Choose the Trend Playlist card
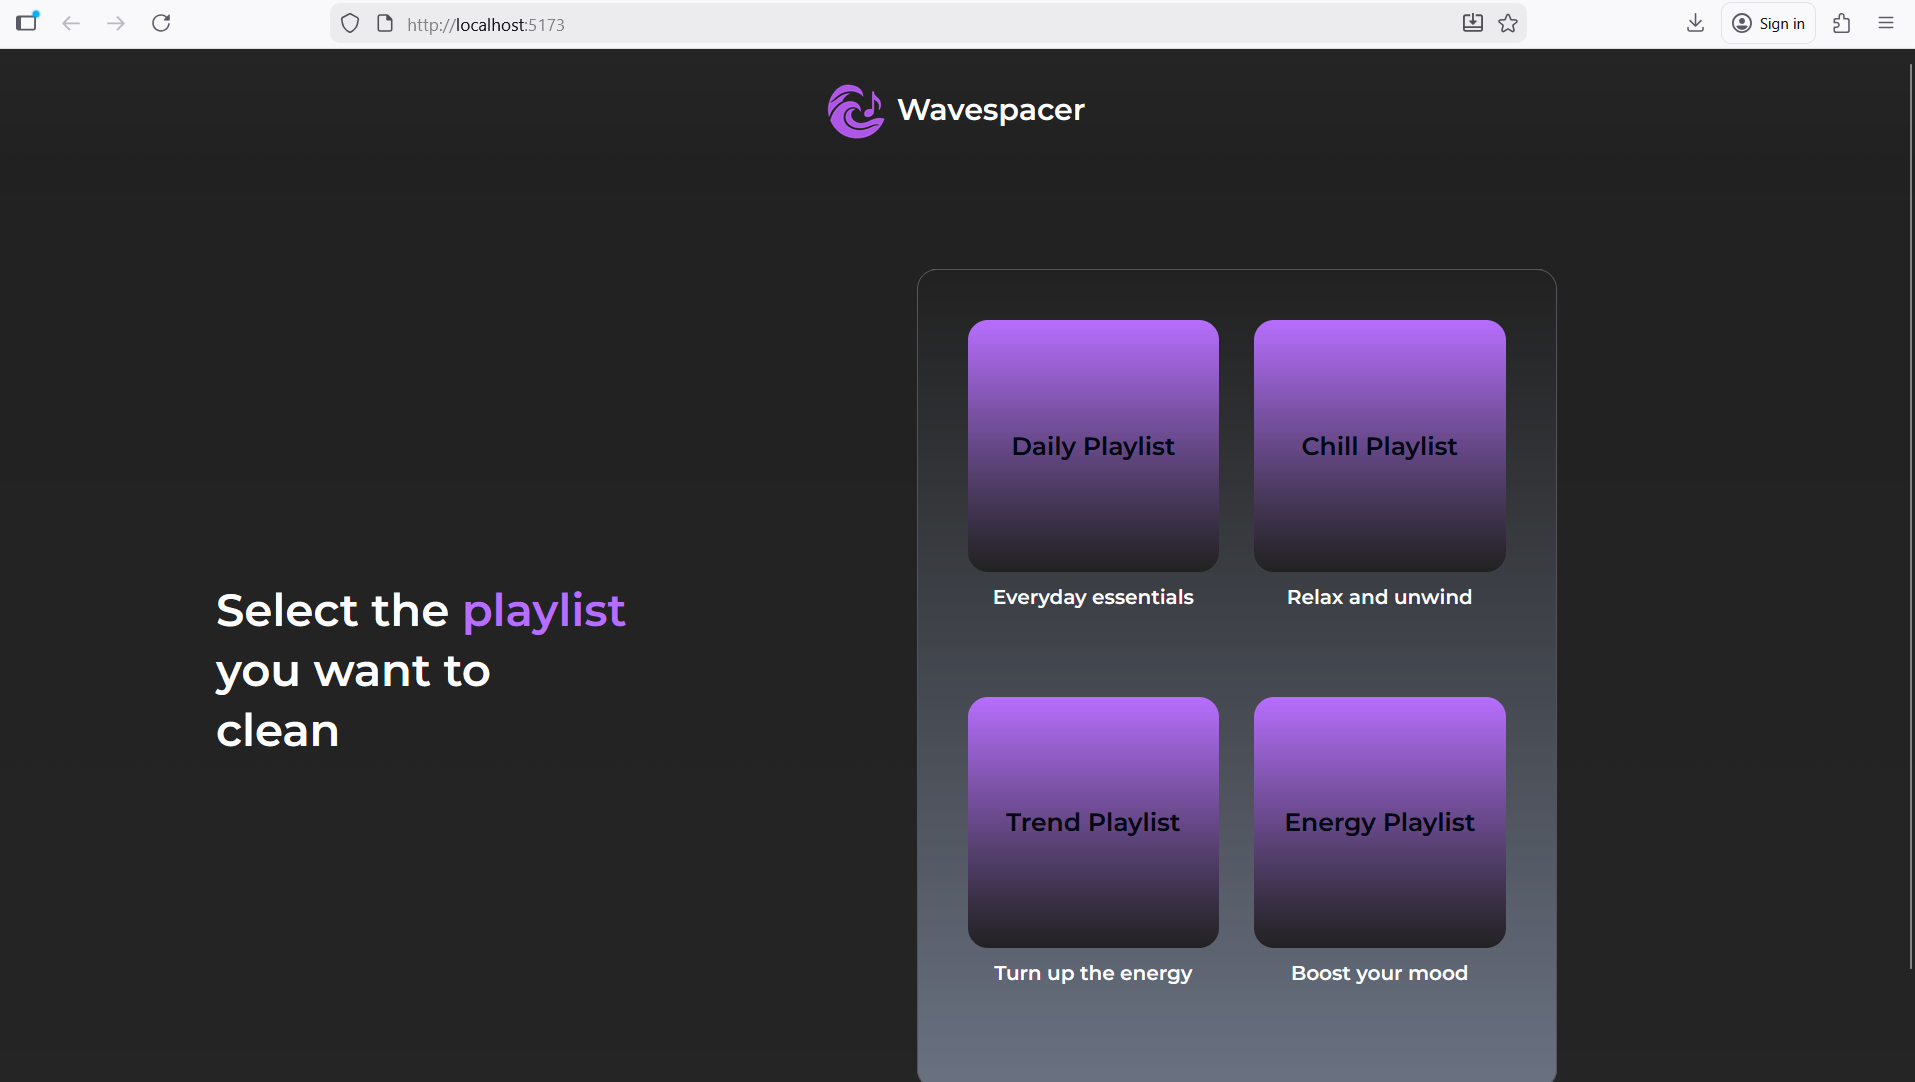Viewport: 1915px width, 1082px height. (x=1093, y=822)
